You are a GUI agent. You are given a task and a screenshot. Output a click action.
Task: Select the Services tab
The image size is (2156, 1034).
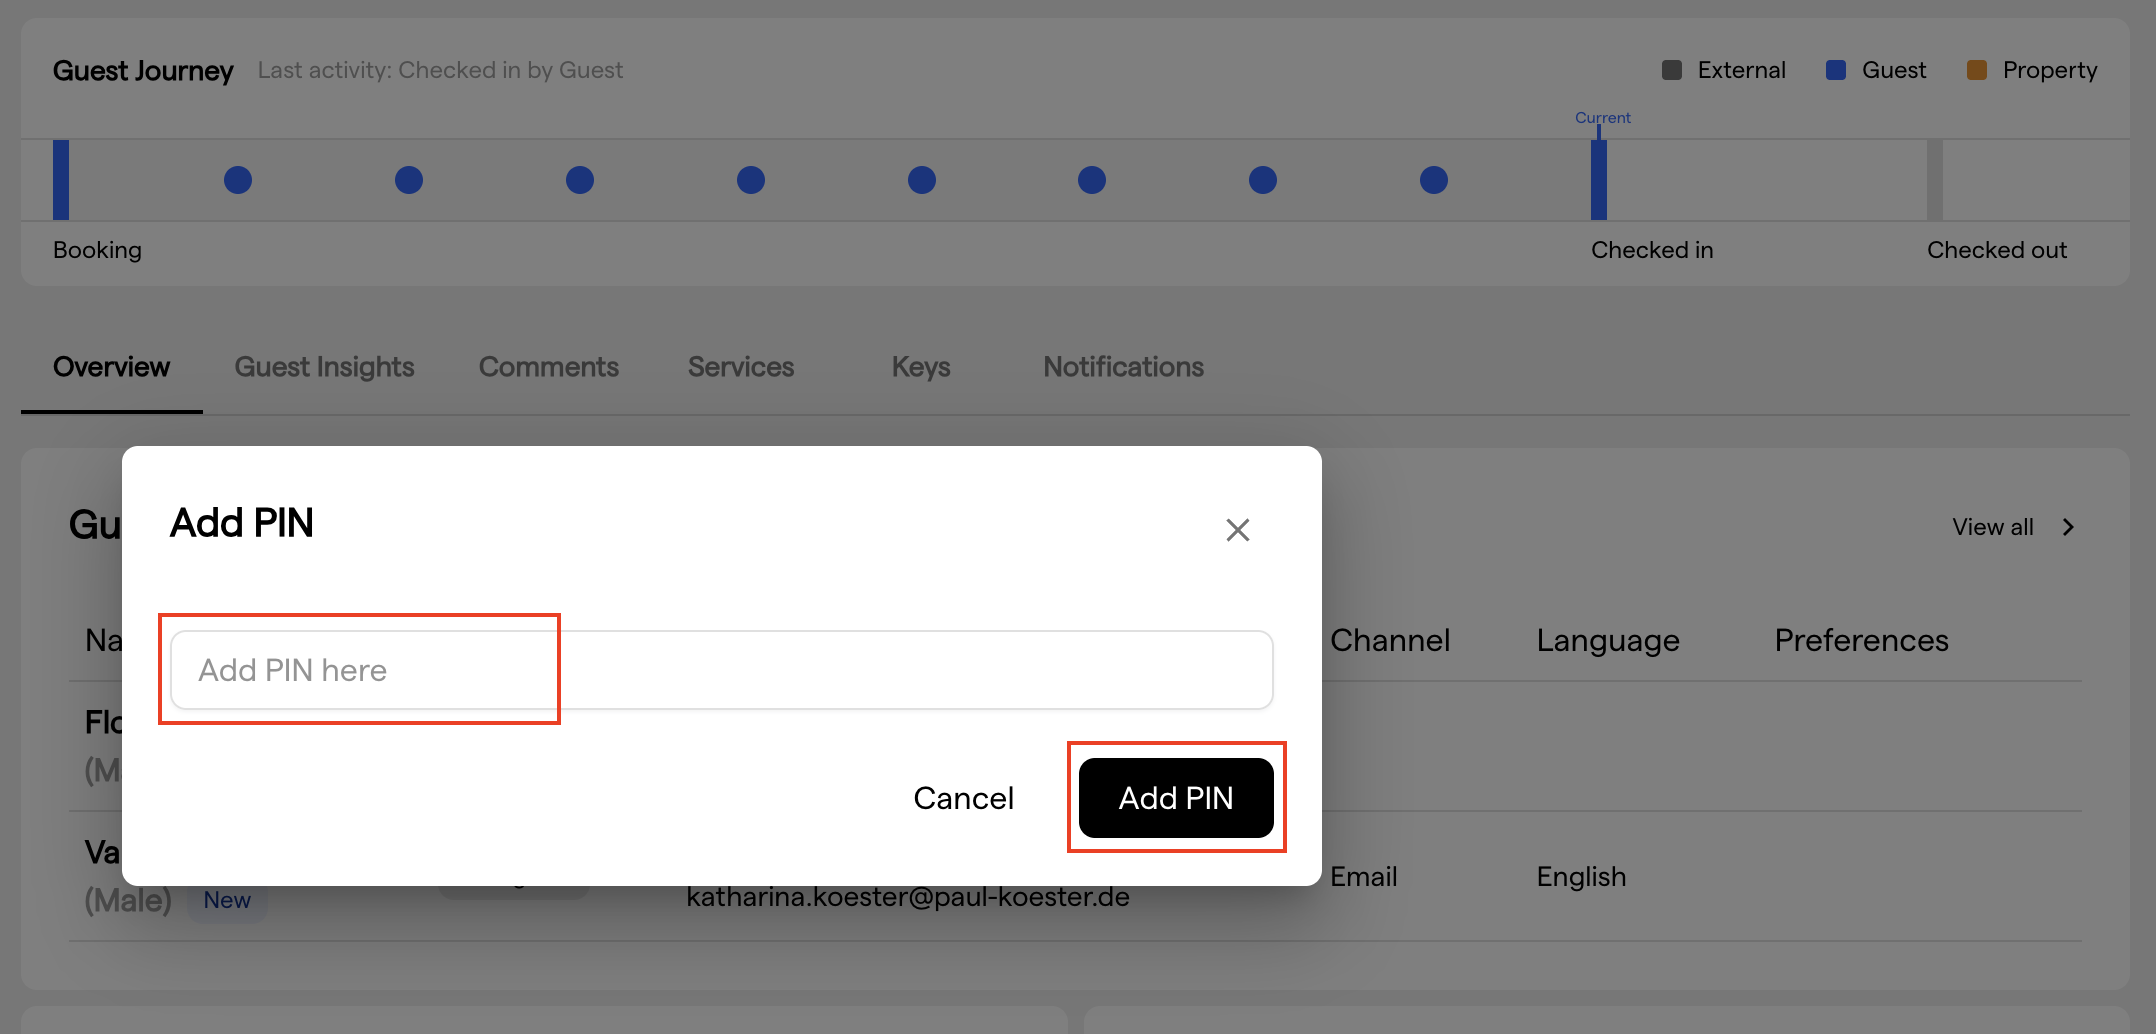(x=740, y=367)
